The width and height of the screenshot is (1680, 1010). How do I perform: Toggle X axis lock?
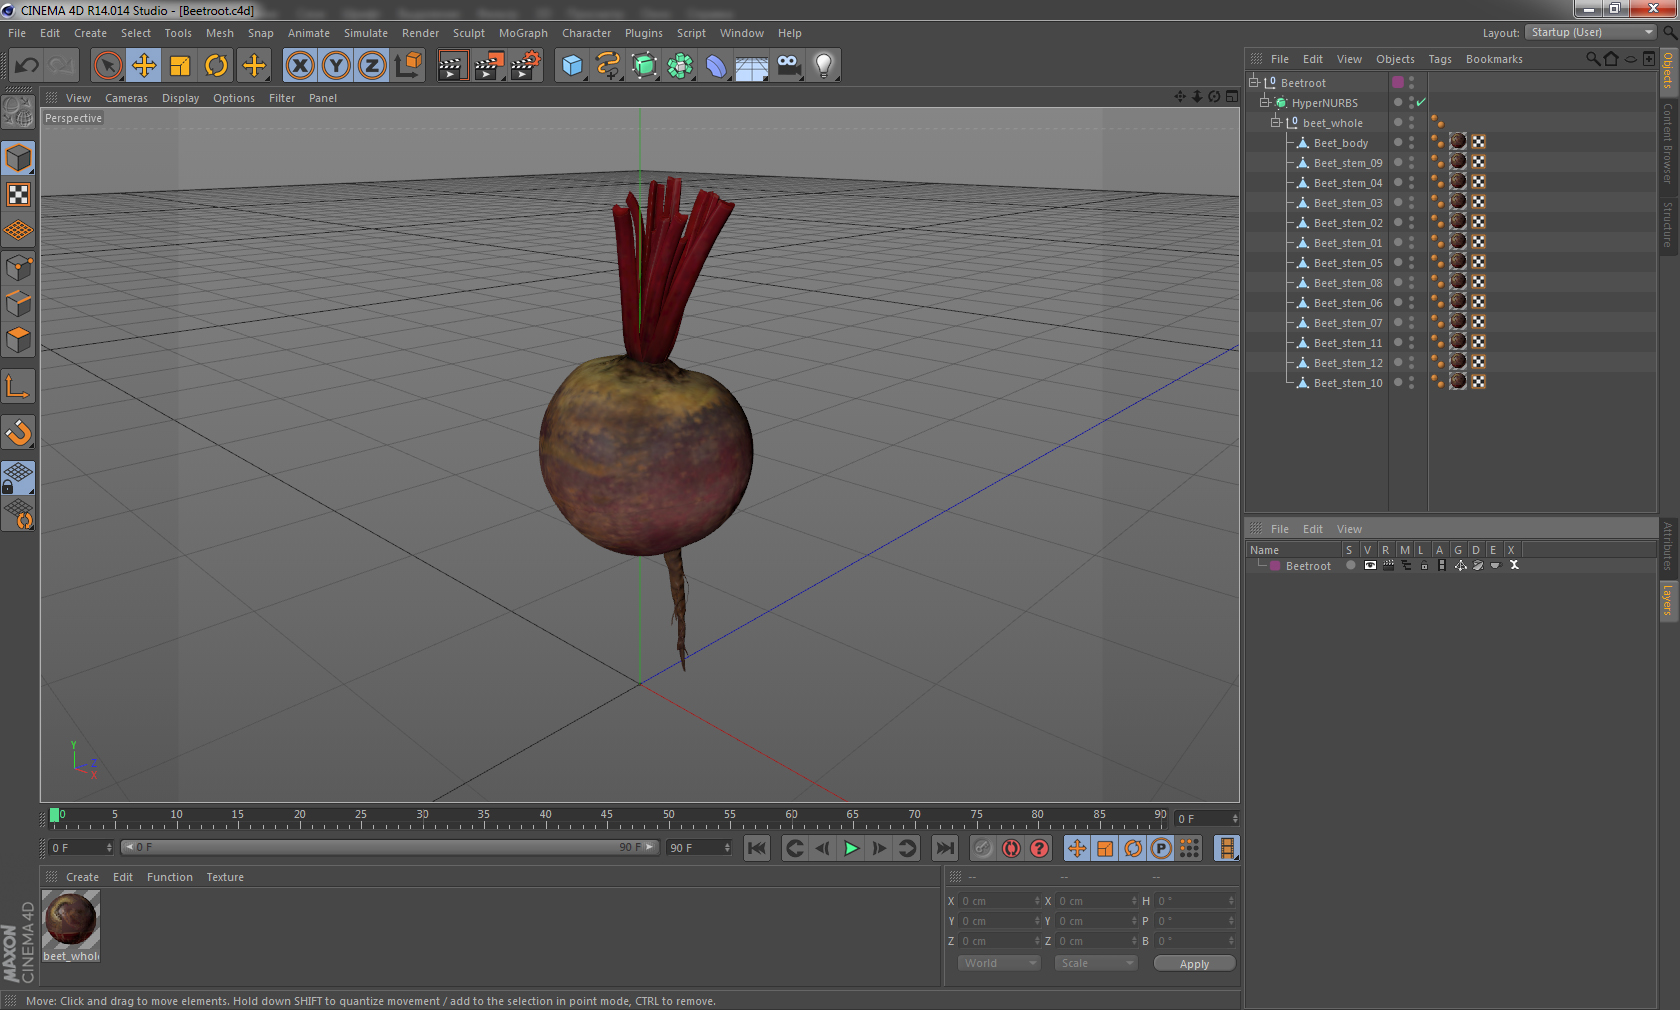(299, 66)
